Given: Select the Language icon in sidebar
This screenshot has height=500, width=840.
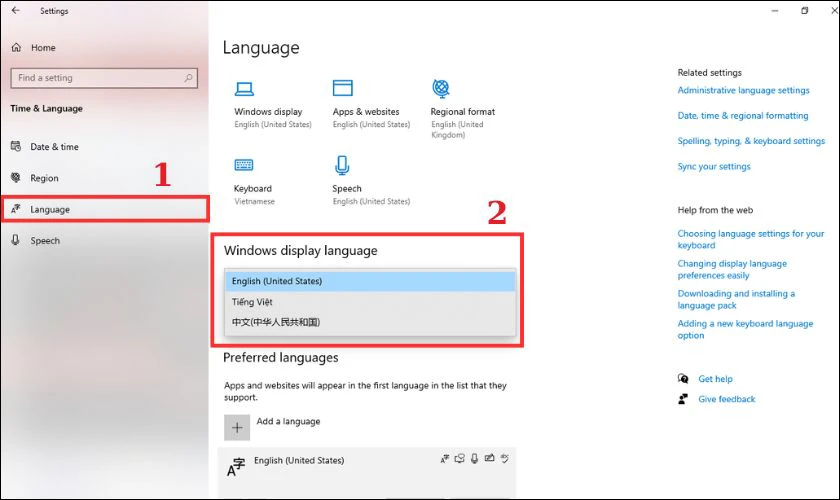Looking at the screenshot, I should [x=16, y=209].
